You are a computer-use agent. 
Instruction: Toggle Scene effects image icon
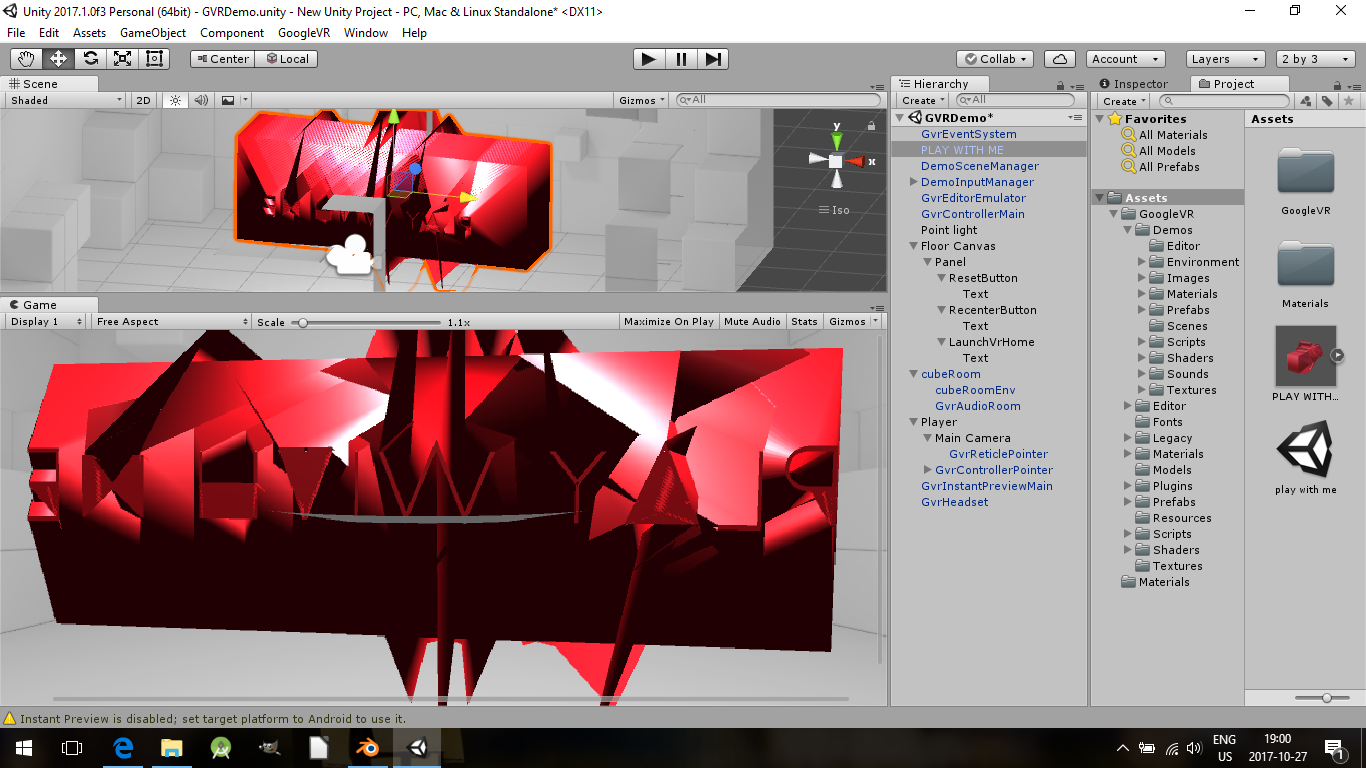tap(228, 100)
